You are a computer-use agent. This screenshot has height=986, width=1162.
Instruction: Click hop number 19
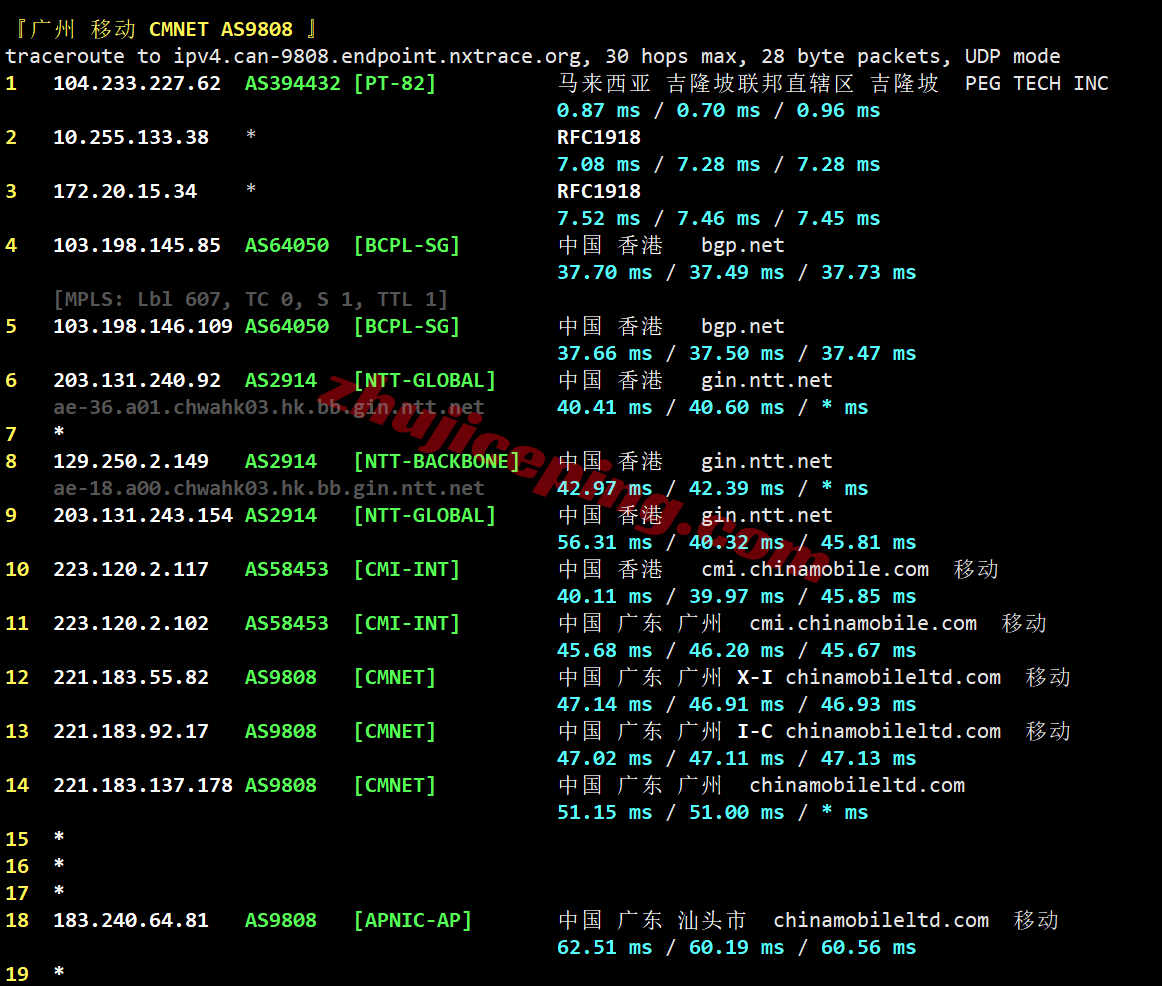[x=17, y=974]
